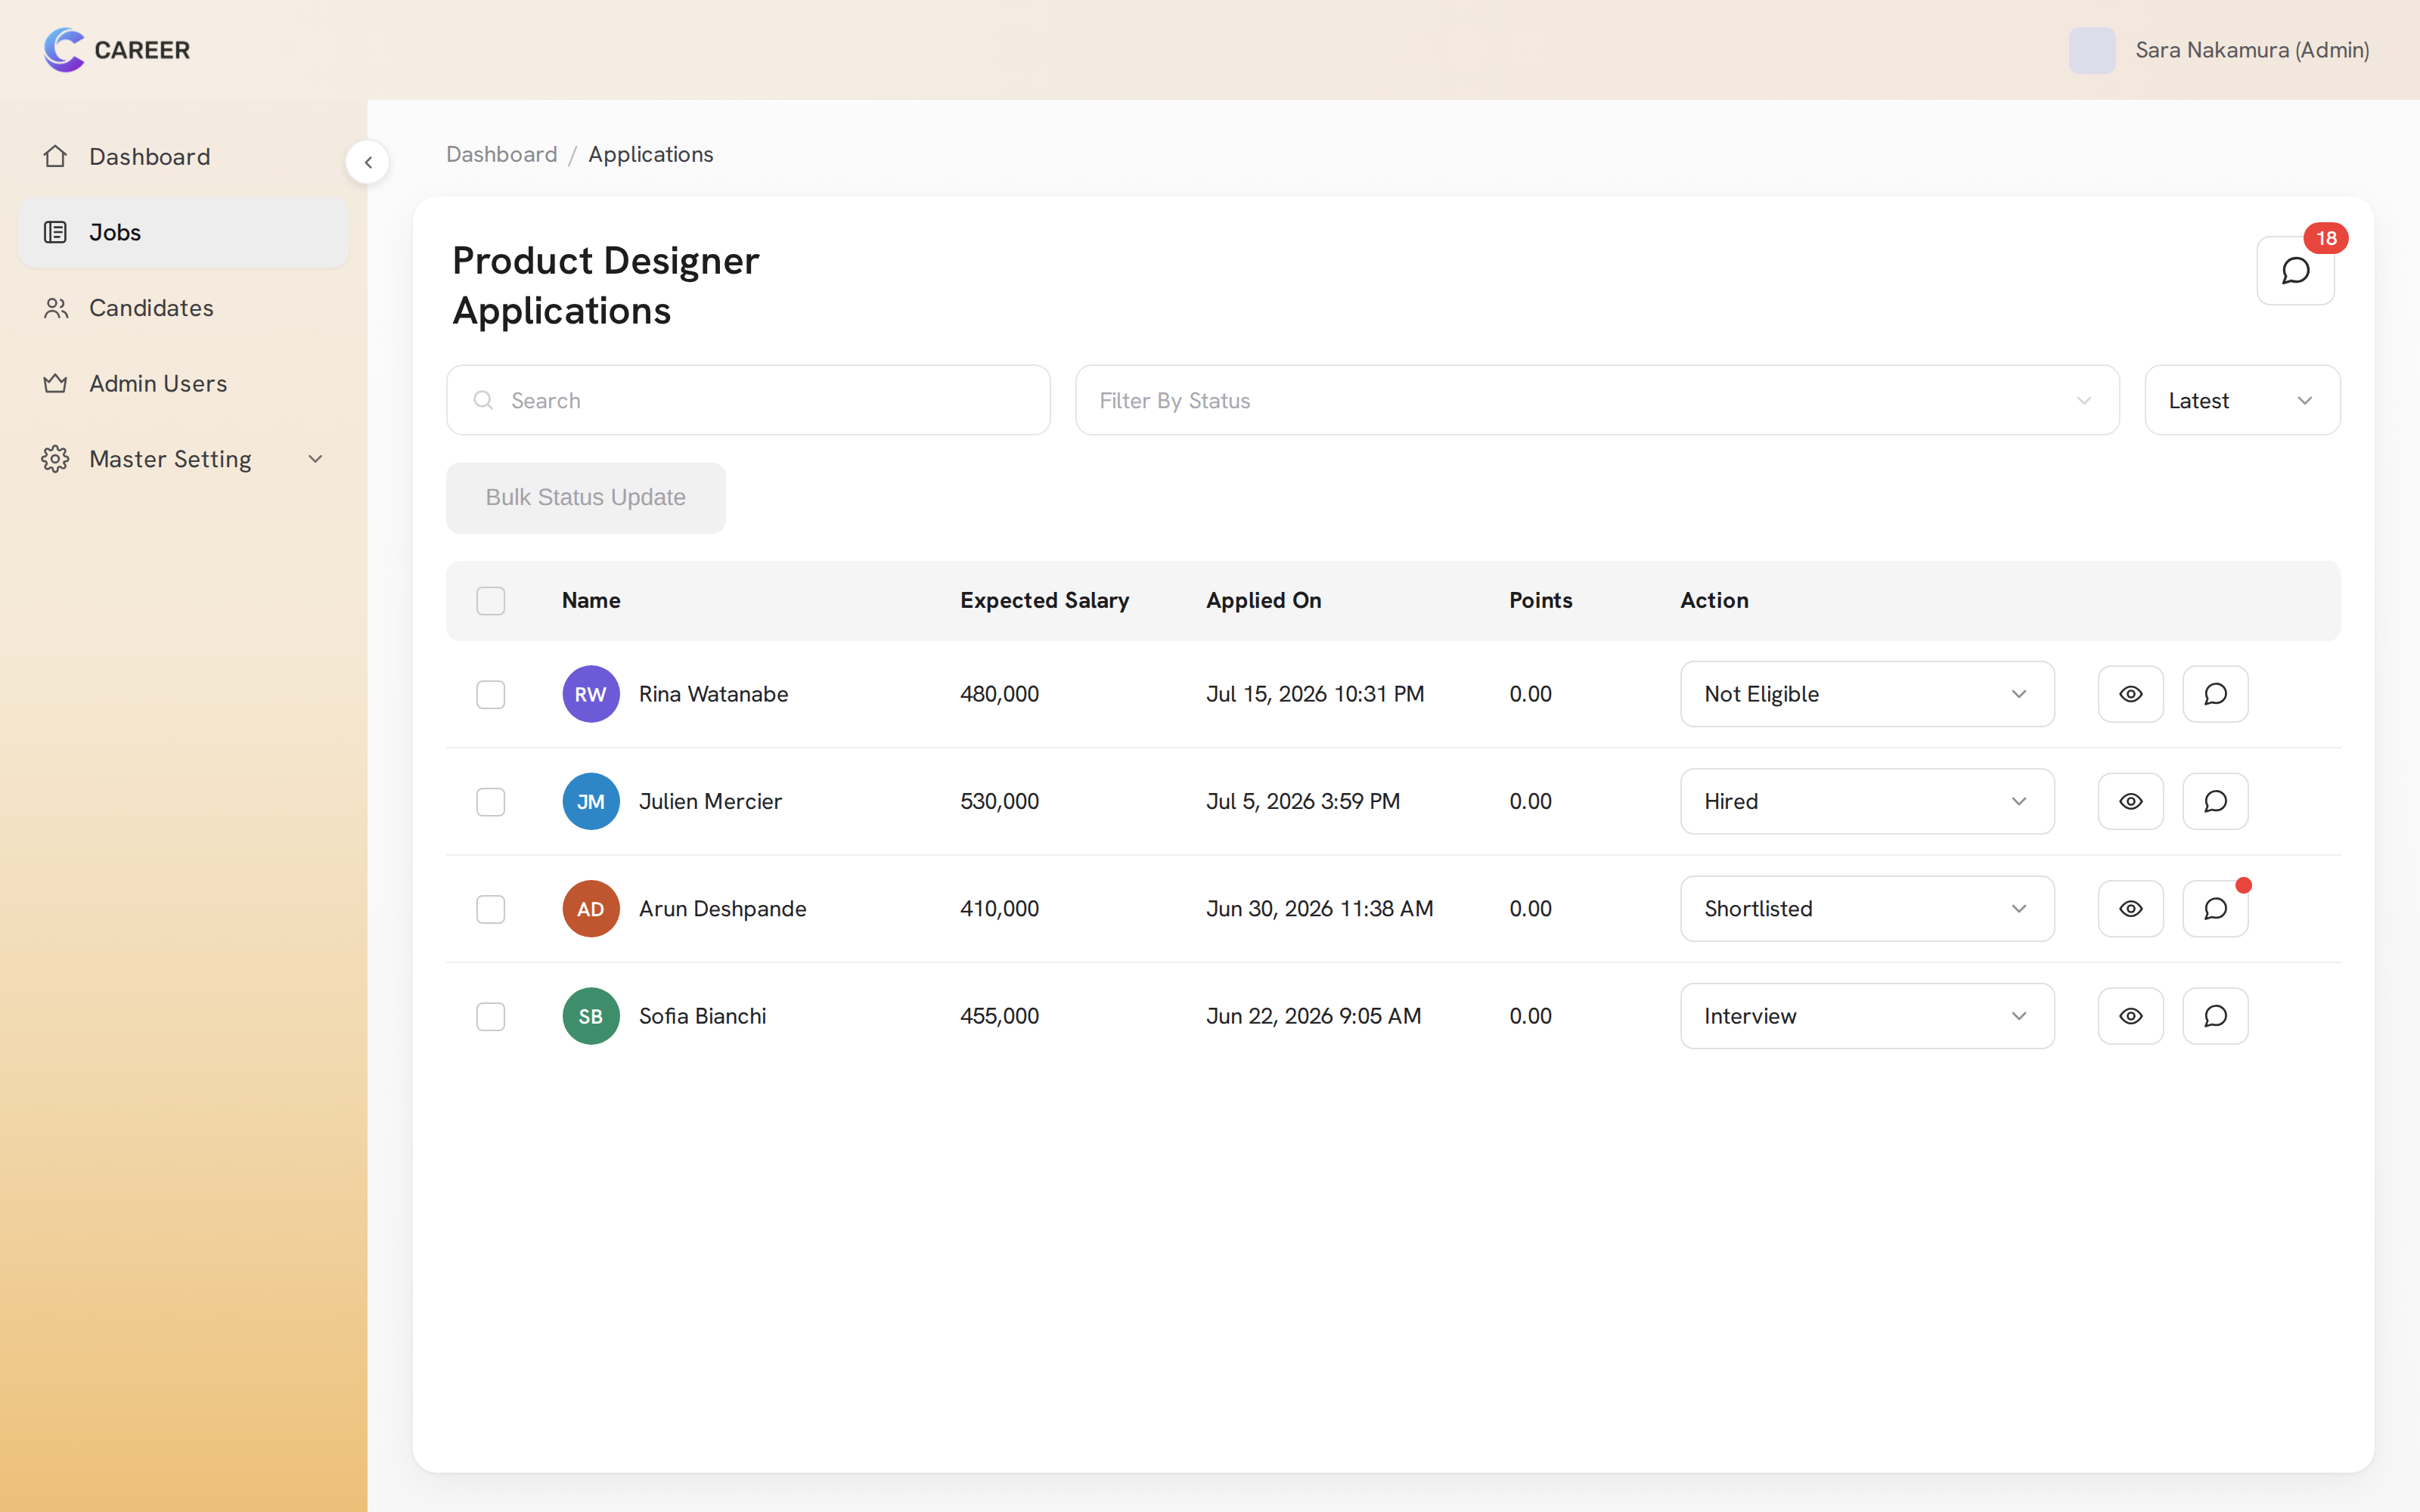View Julien Mercier's application with eye icon
Image resolution: width=2420 pixels, height=1512 pixels.
coord(2130,801)
